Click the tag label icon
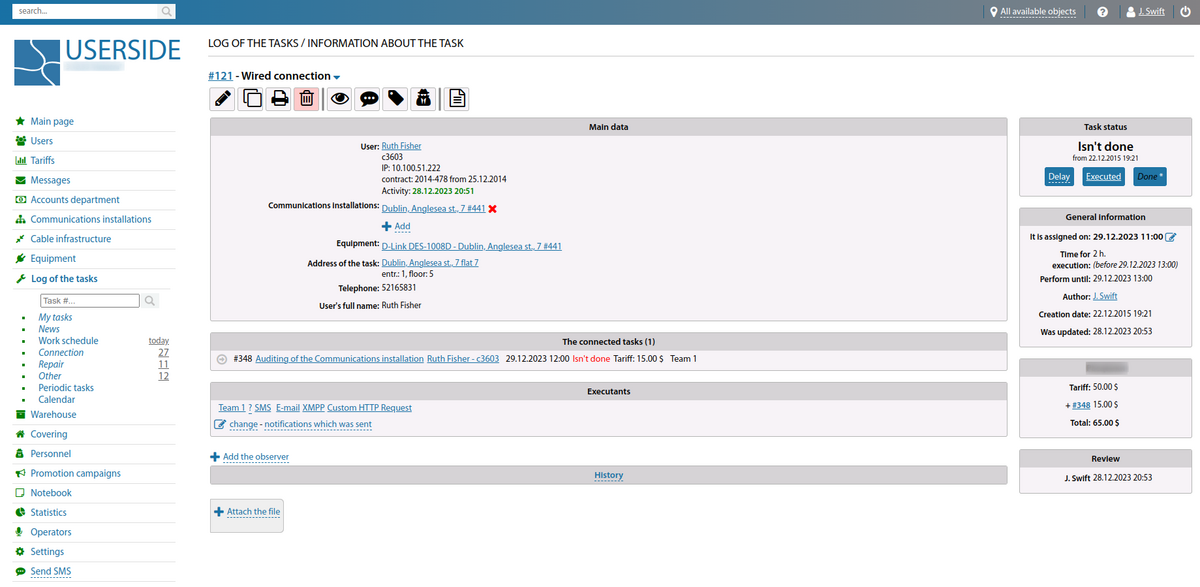The height and width of the screenshot is (587, 1200). [x=396, y=98]
